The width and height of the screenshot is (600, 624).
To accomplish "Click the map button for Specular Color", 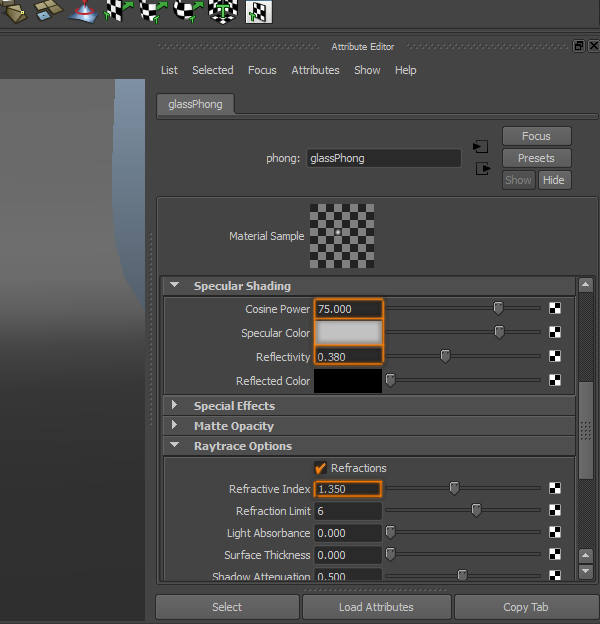I will pos(555,332).
